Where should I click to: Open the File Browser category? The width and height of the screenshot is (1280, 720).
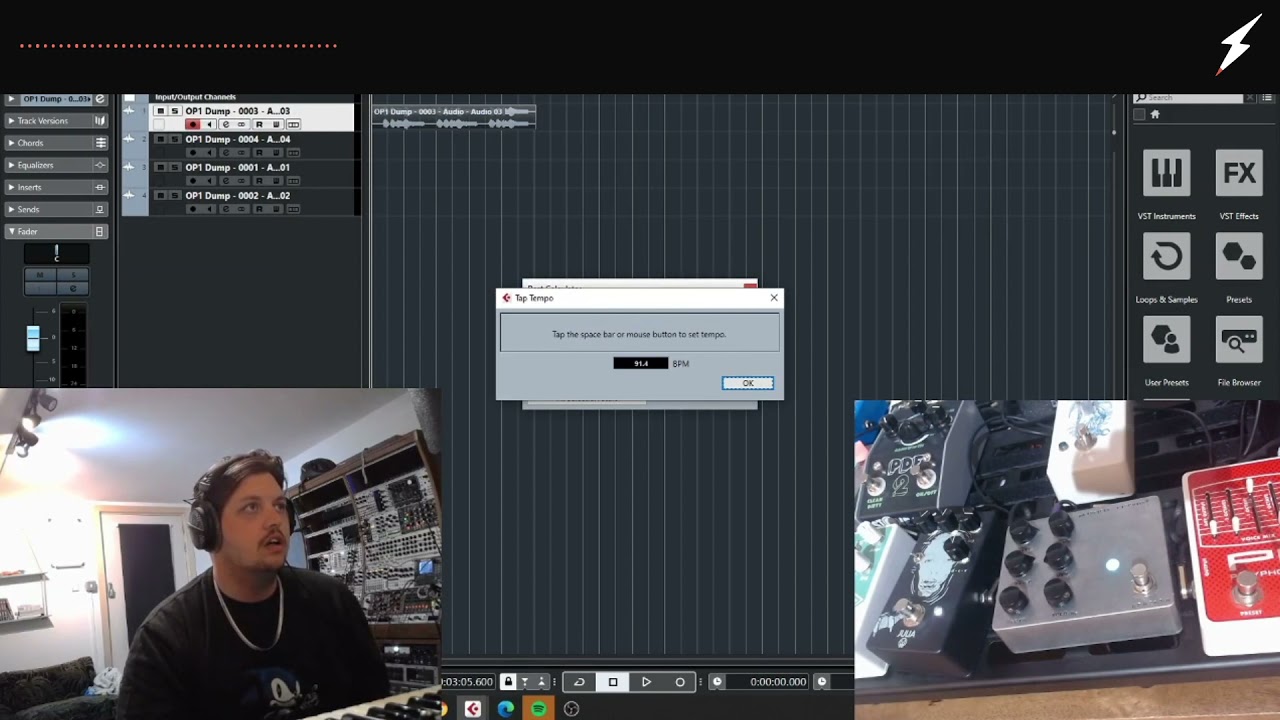pyautogui.click(x=1239, y=340)
